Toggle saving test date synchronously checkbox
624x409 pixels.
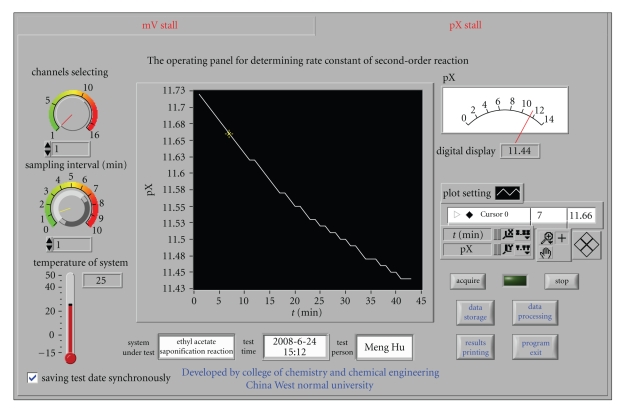33,378
